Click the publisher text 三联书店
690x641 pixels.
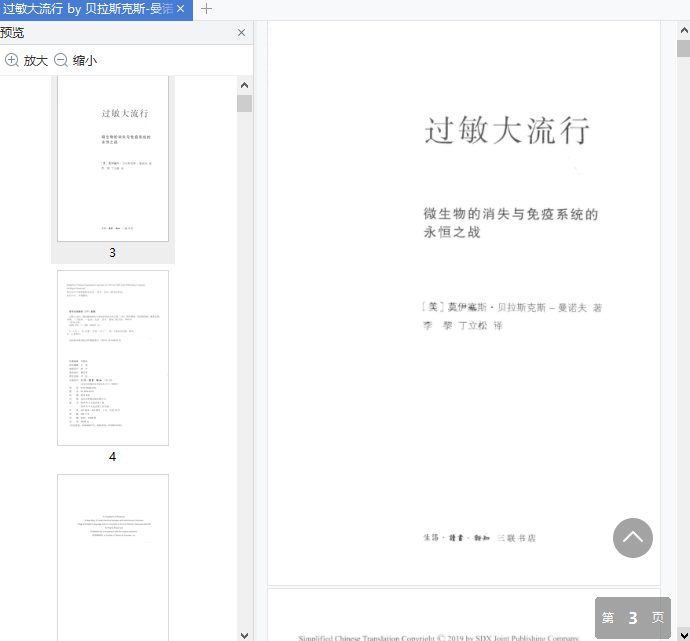(516, 538)
